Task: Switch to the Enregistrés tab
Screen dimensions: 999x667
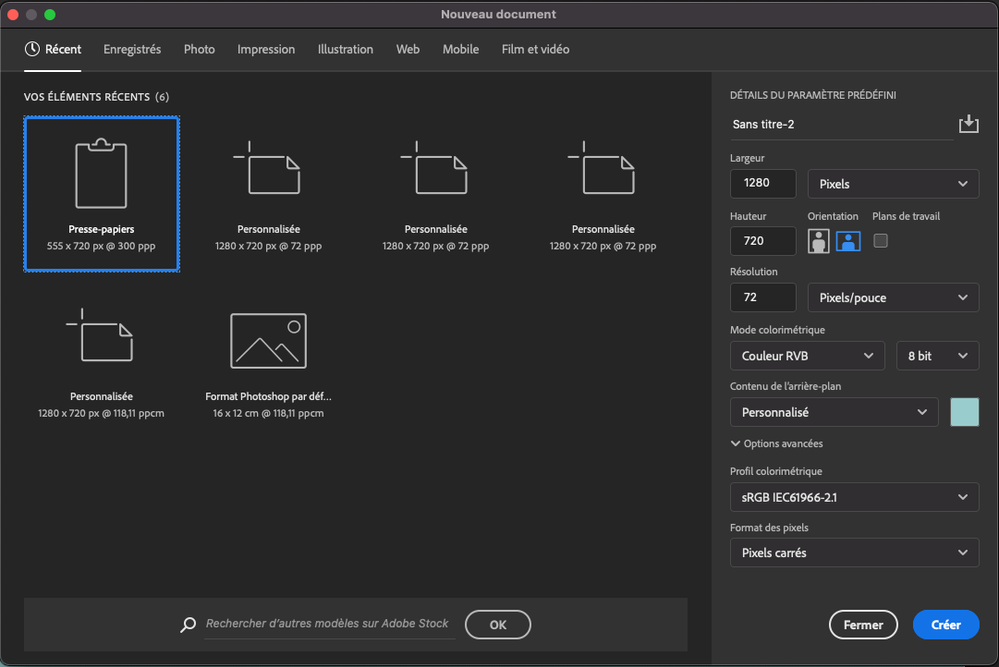Action: click(132, 49)
